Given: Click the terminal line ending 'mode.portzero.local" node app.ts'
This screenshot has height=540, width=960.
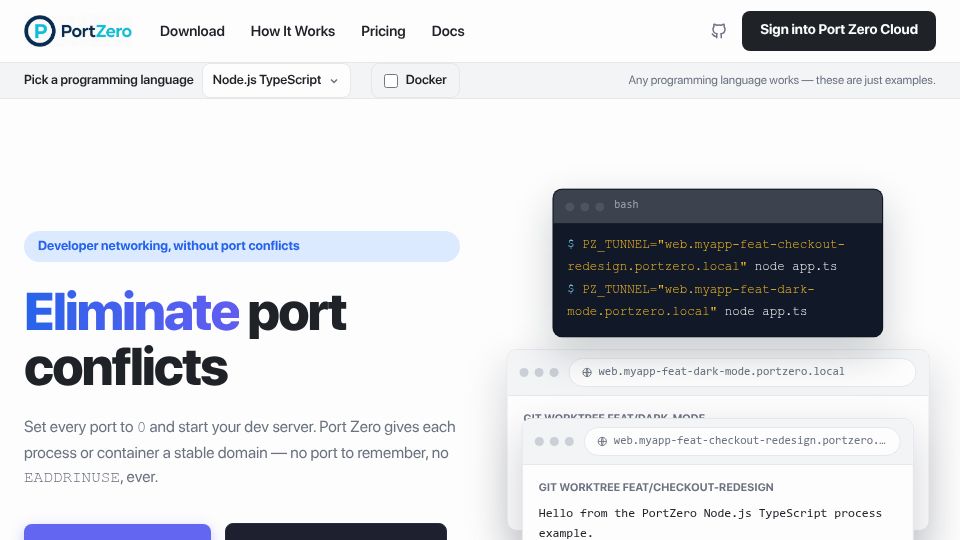Looking at the screenshot, I should tap(687, 312).
